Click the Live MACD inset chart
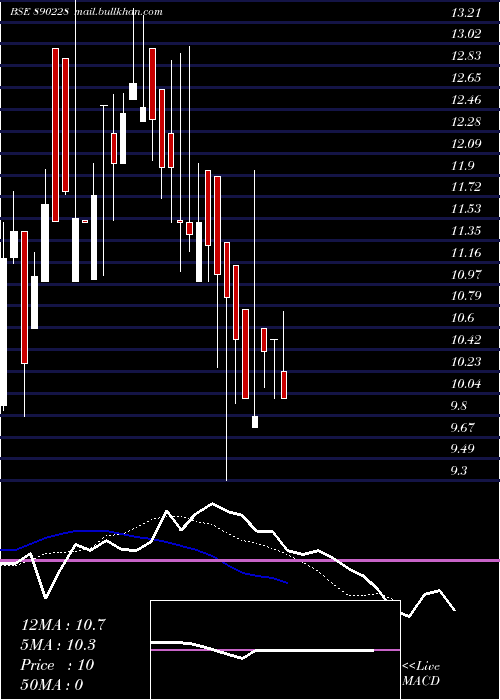 (275, 650)
